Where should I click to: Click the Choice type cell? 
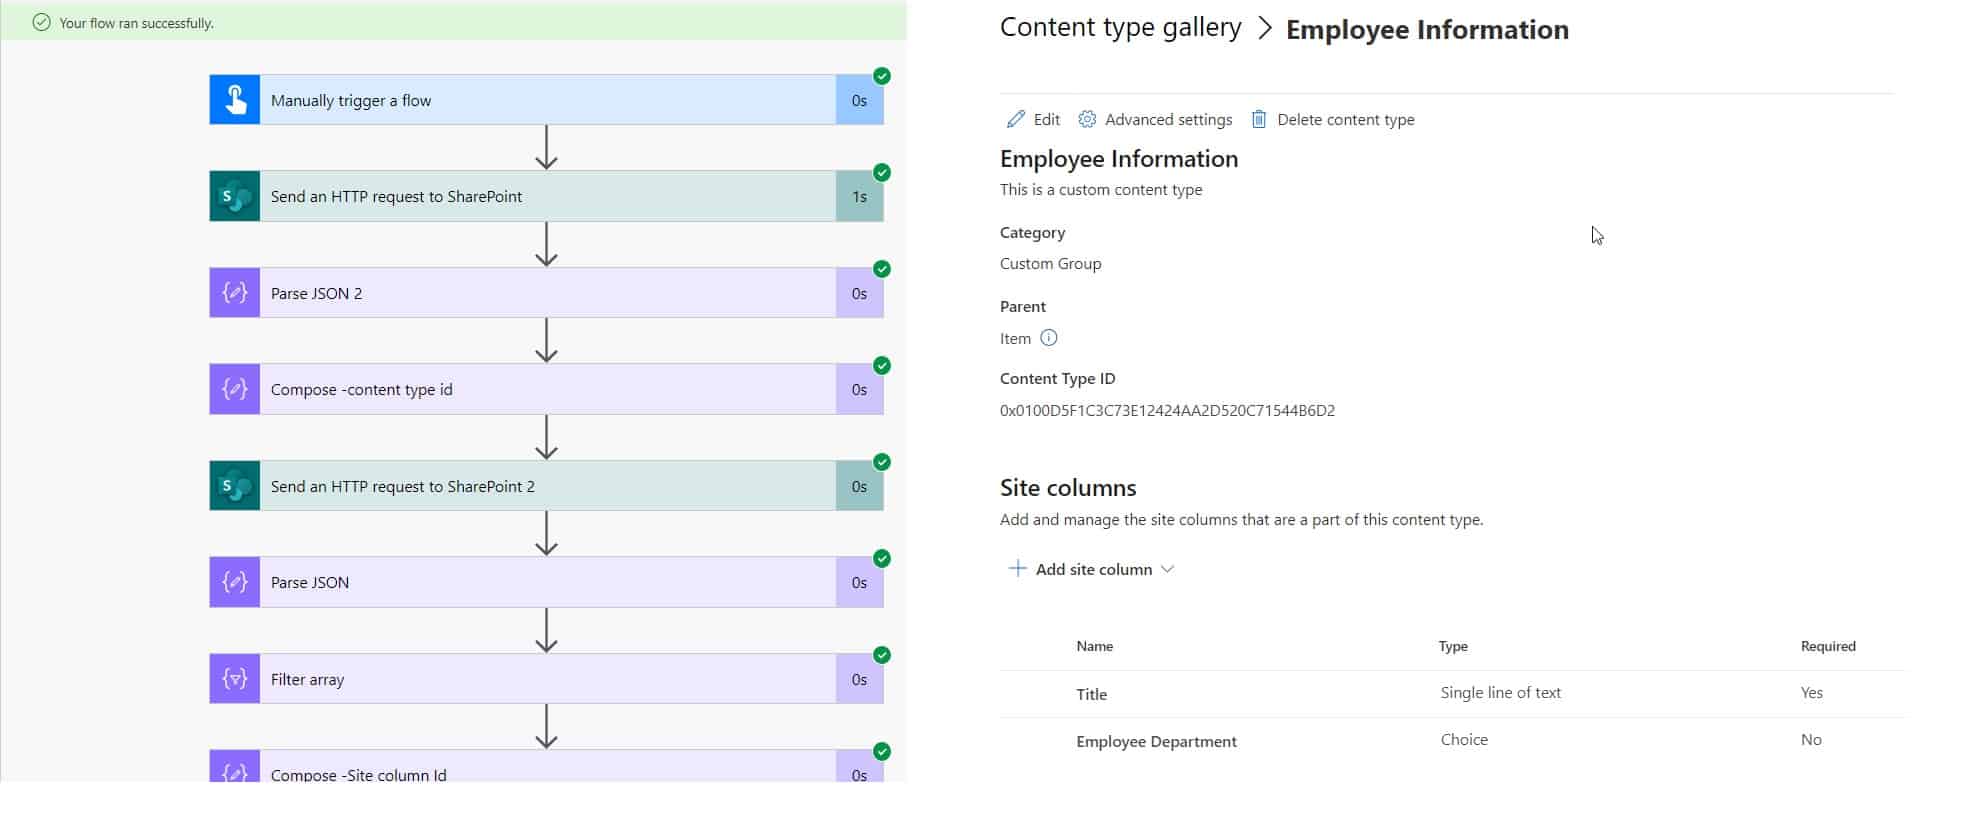(x=1464, y=739)
